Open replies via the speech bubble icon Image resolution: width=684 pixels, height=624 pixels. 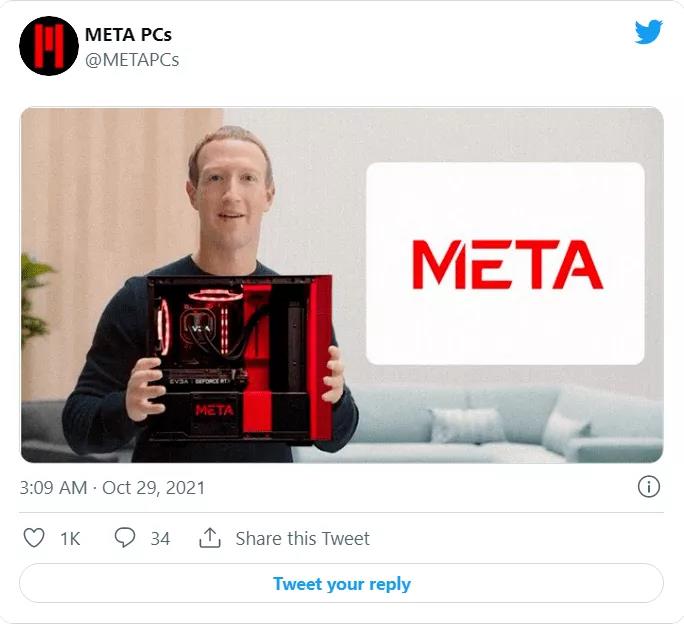125,538
